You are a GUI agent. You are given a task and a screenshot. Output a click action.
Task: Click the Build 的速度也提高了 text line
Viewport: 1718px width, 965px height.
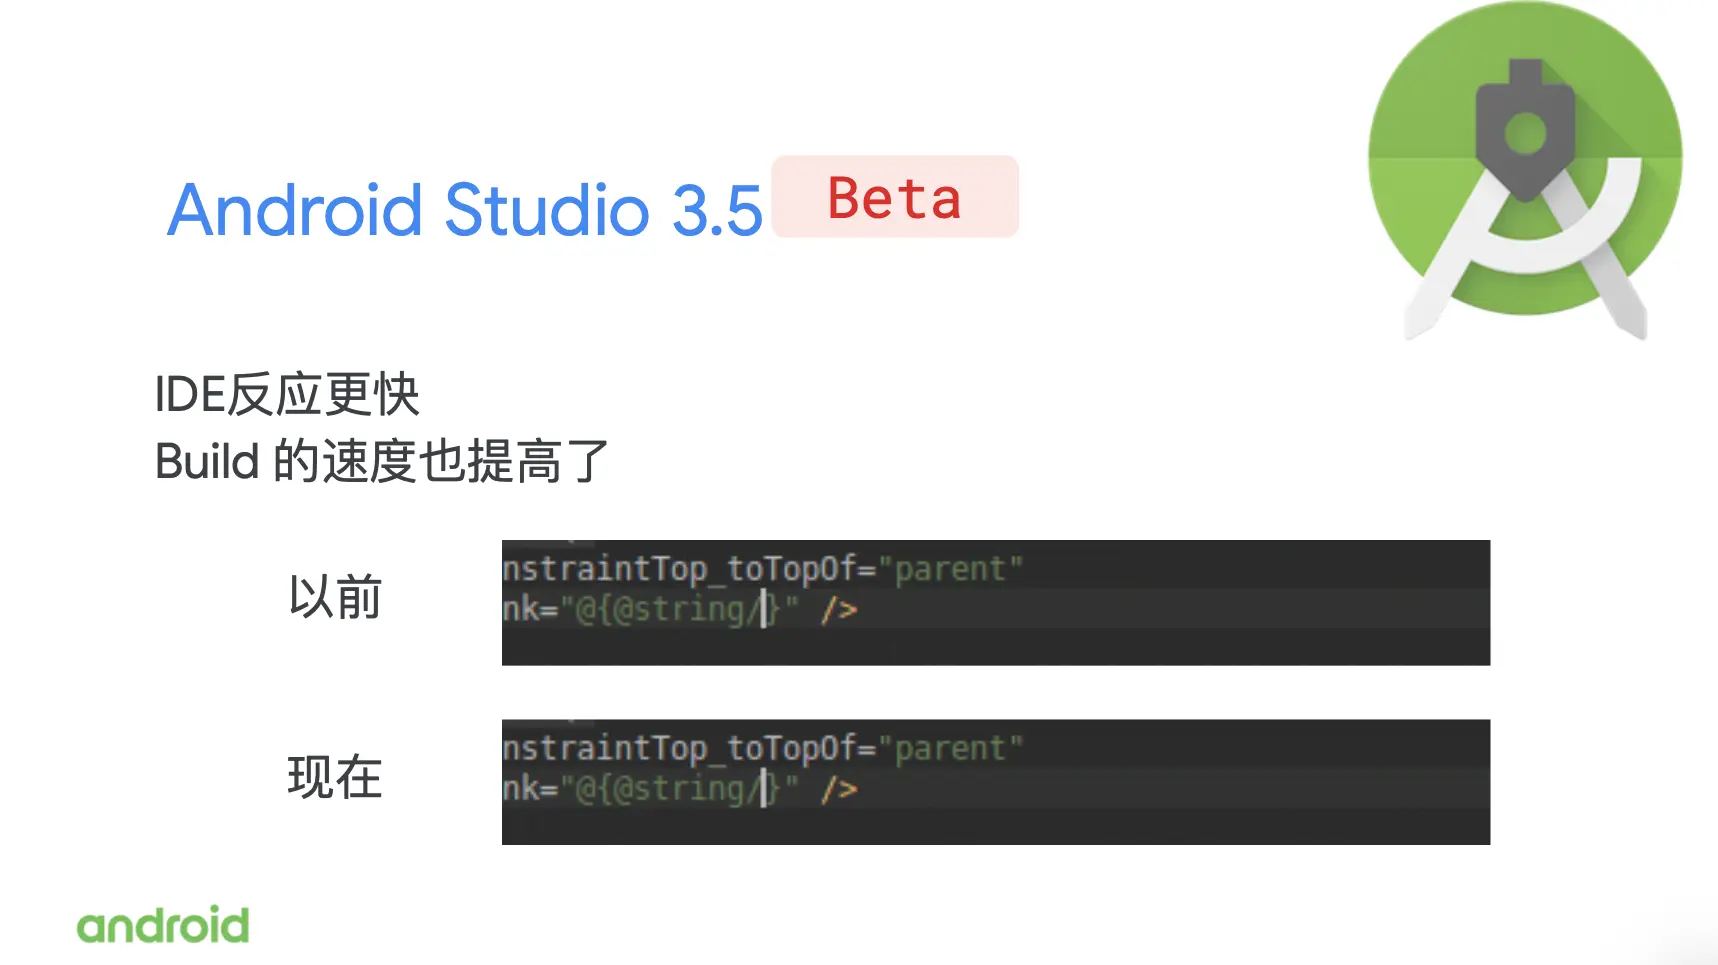click(382, 461)
